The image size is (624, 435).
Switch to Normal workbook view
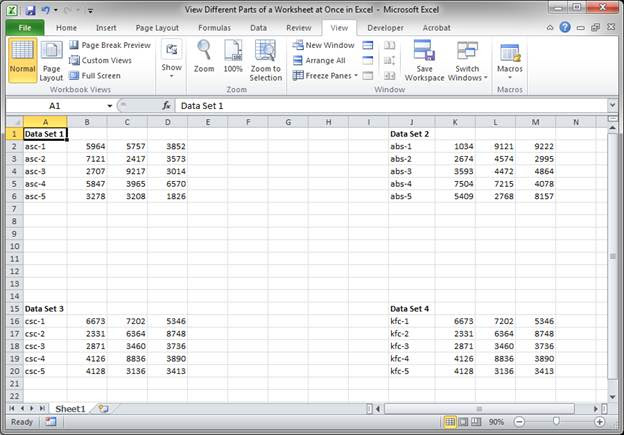[22, 60]
